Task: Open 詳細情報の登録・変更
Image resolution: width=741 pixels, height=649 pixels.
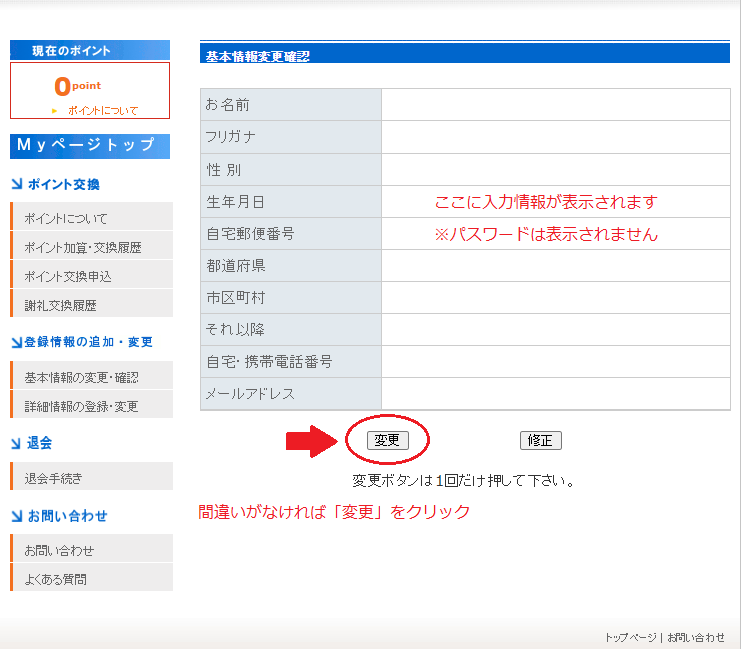Action: [92, 406]
